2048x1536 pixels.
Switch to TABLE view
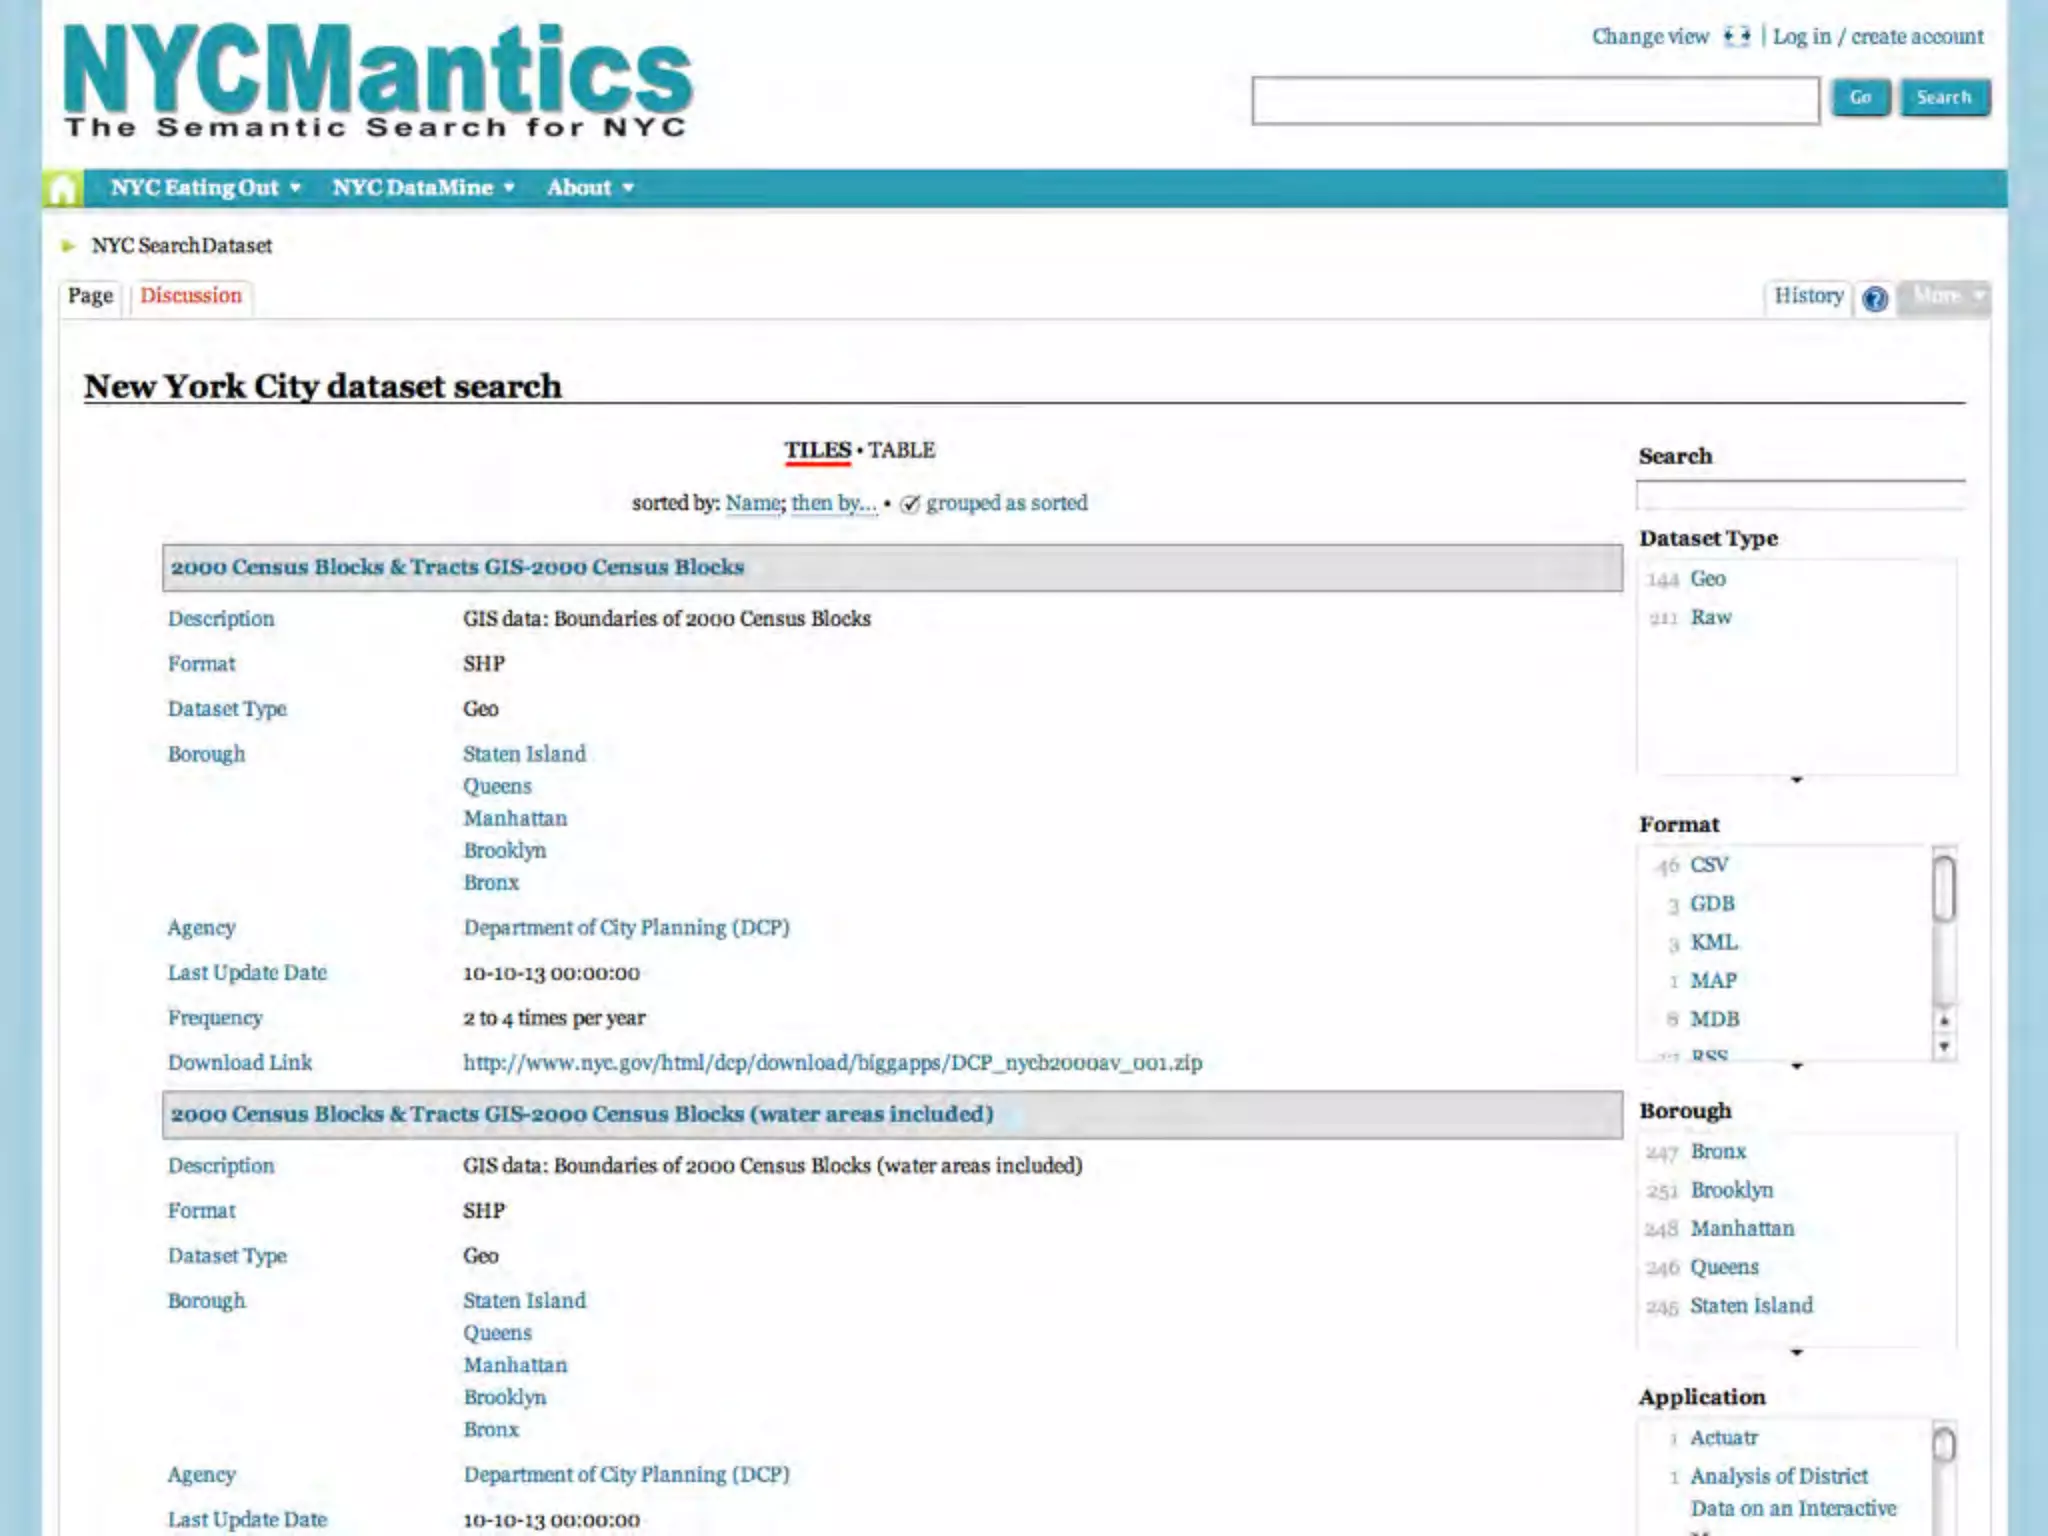pos(901,450)
